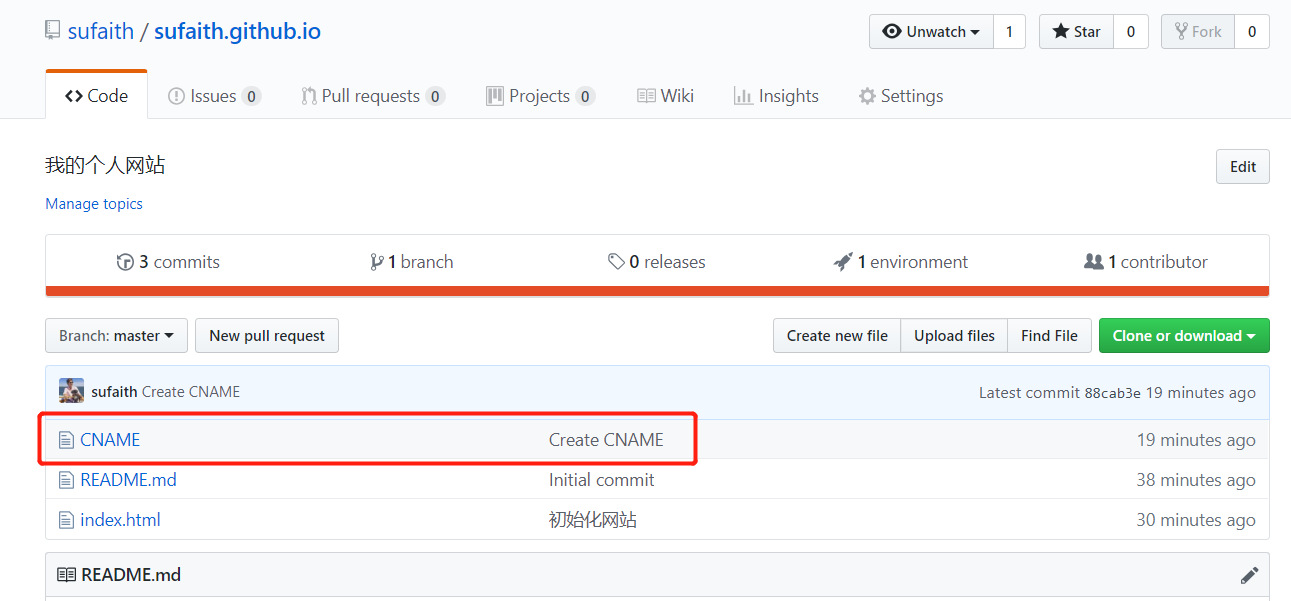
Task: Expand the Clone or download menu
Action: click(x=1184, y=336)
